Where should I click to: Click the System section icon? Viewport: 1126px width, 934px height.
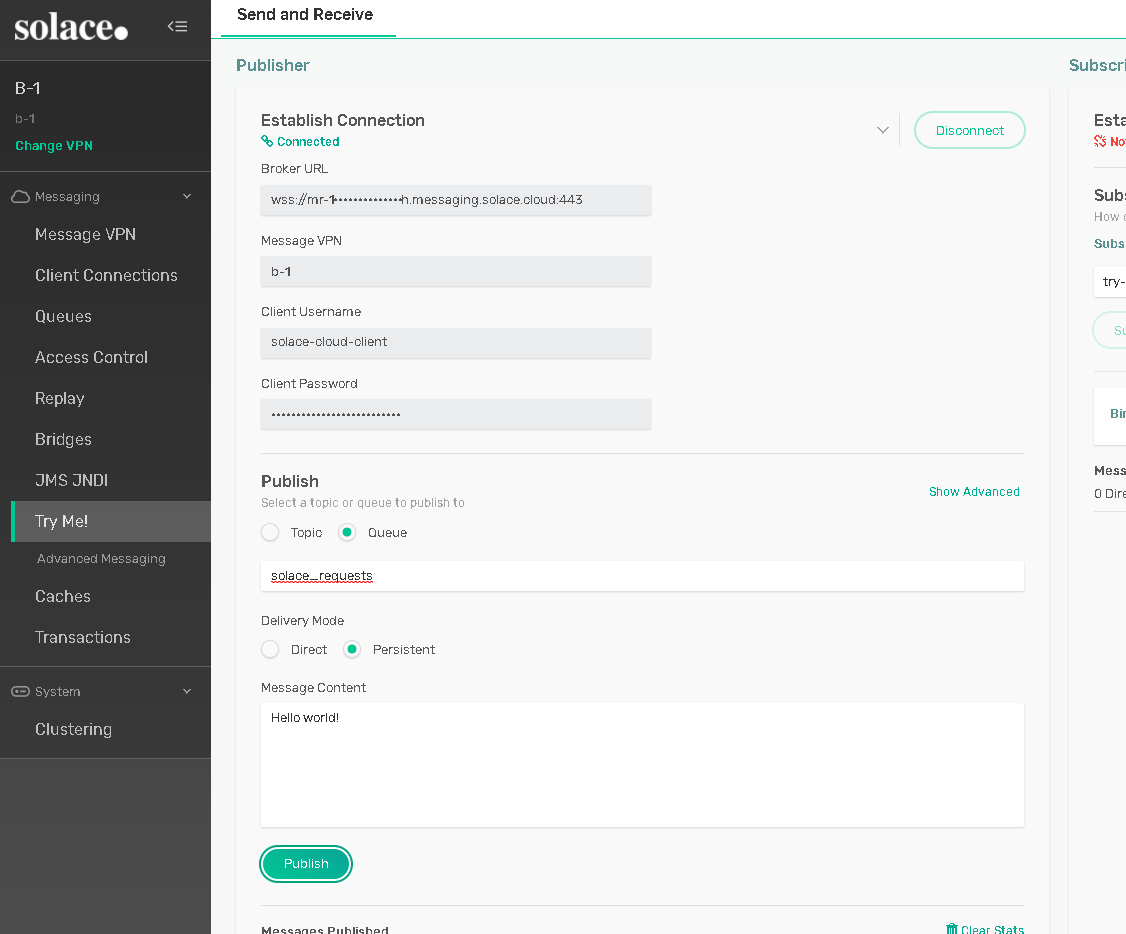click(x=20, y=692)
